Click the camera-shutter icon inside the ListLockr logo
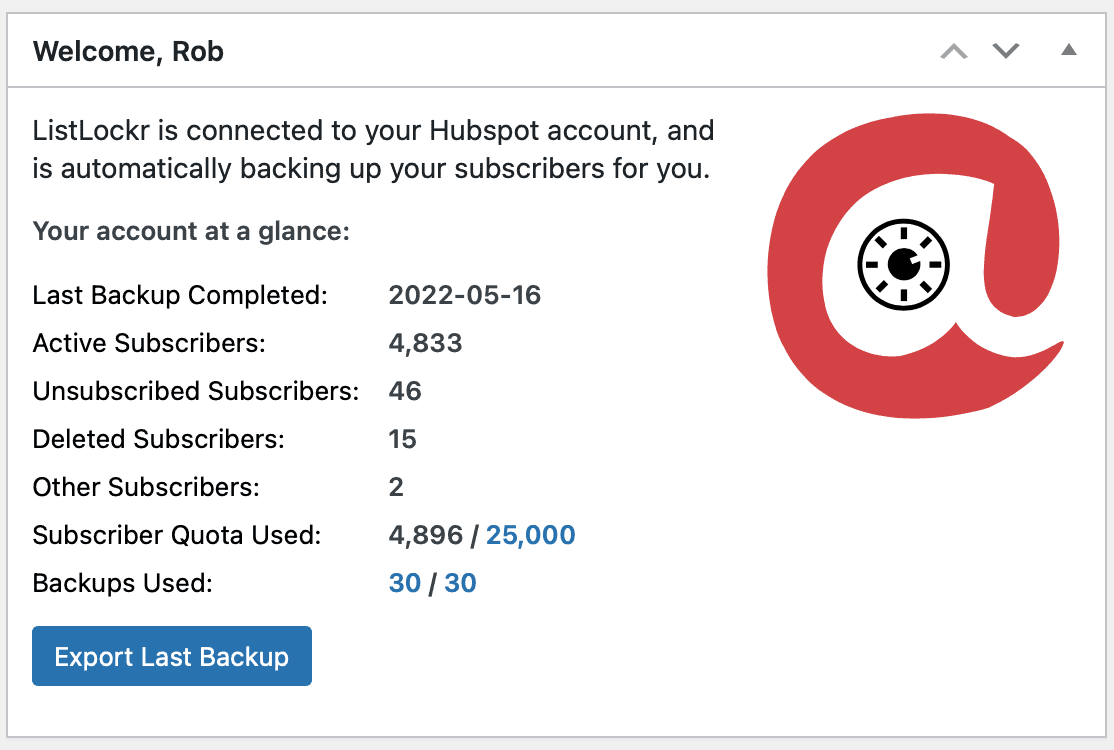 903,263
